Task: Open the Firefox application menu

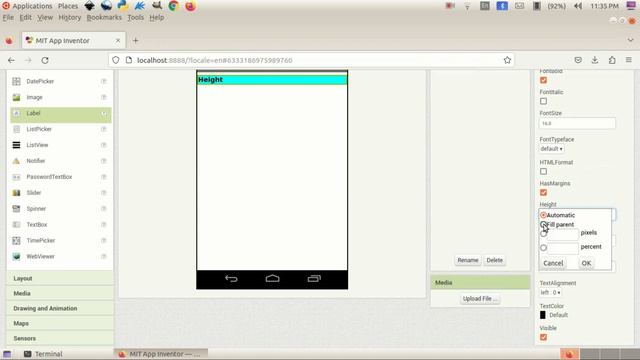Action: click(x=629, y=60)
